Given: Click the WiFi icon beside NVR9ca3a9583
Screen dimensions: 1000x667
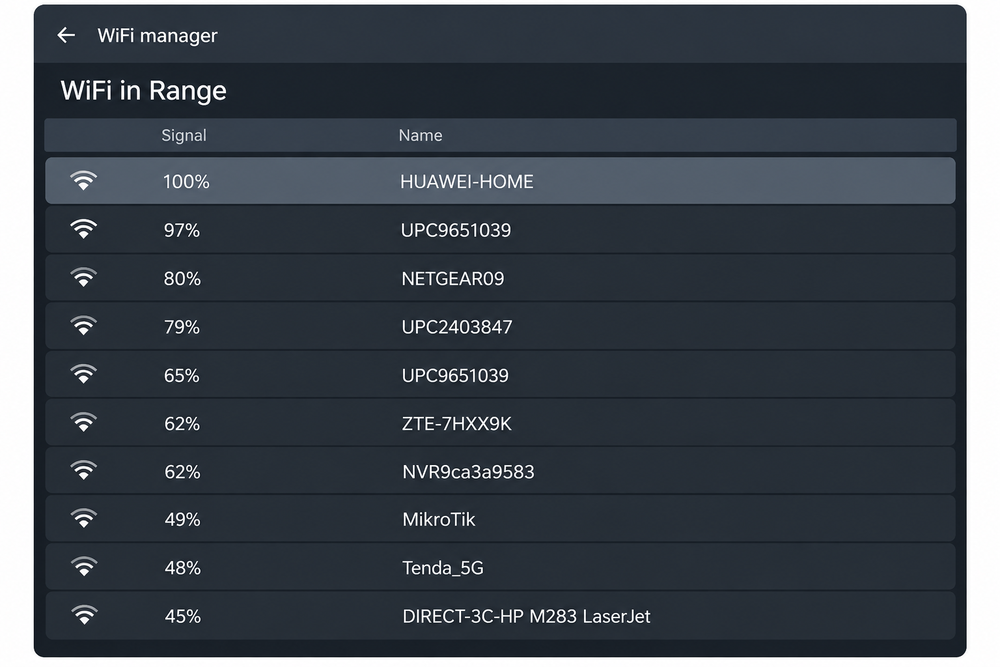Looking at the screenshot, I should pos(84,471).
